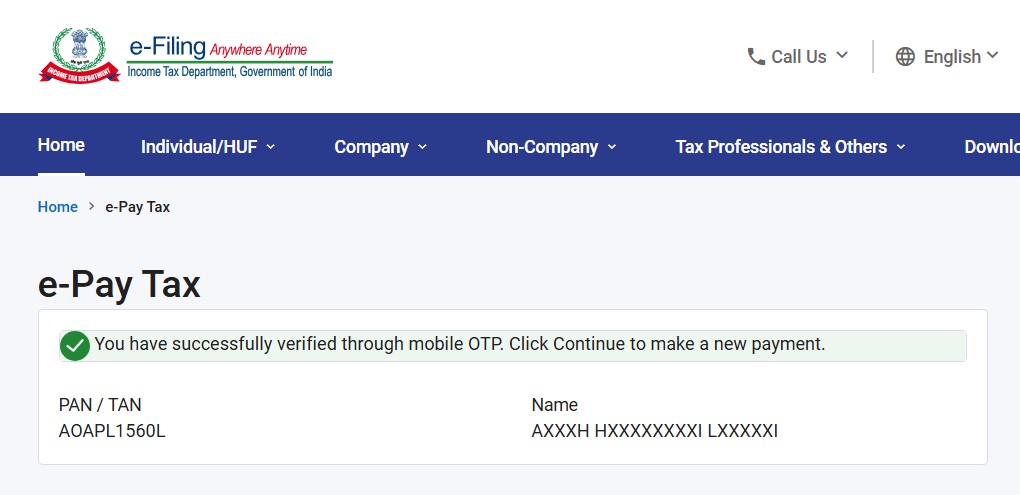1020x495 pixels.
Task: Click the breadcrumb separator arrow icon
Action: (x=92, y=207)
